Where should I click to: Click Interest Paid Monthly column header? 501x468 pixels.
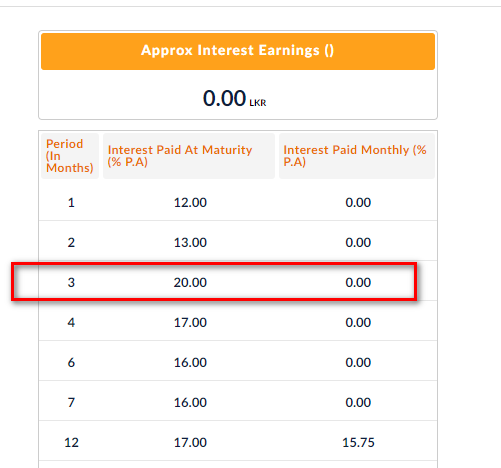357,156
